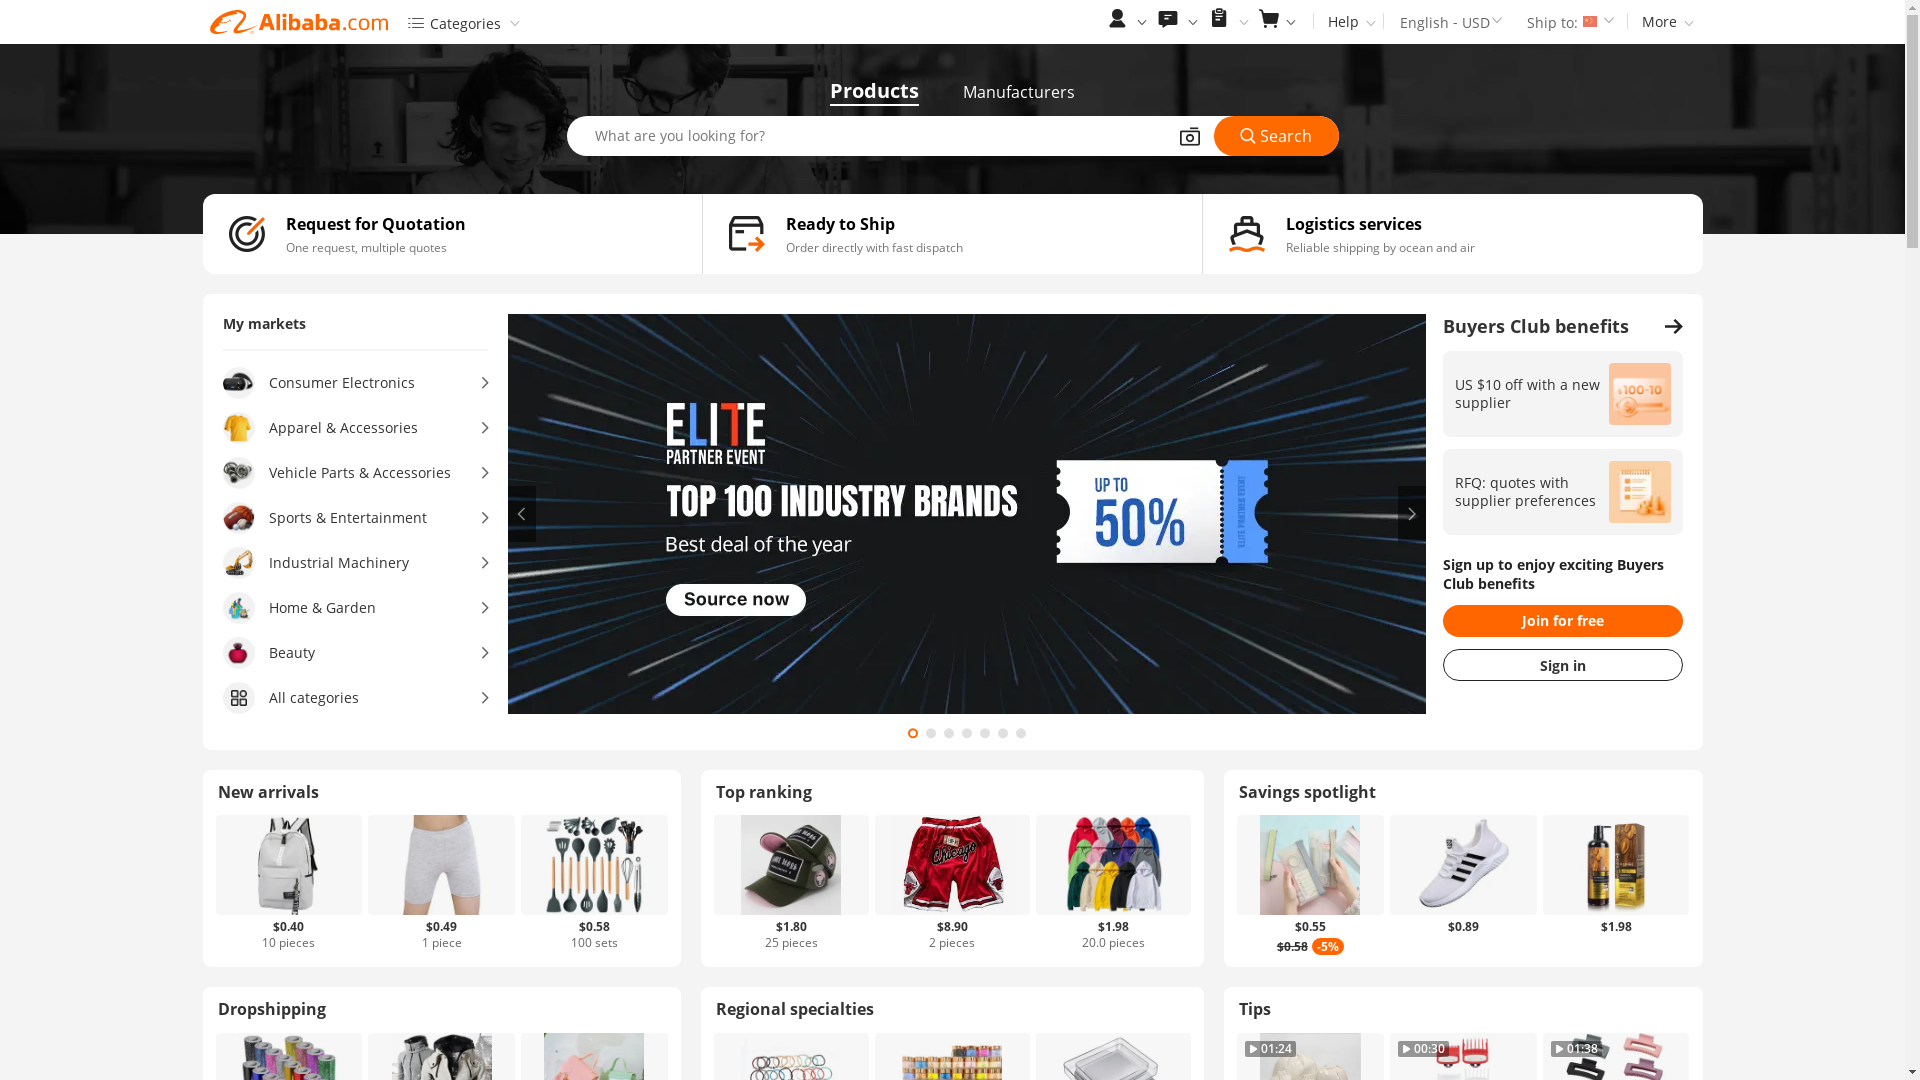Select the fourth carousel dot
This screenshot has width=1920, height=1080.
[967, 734]
